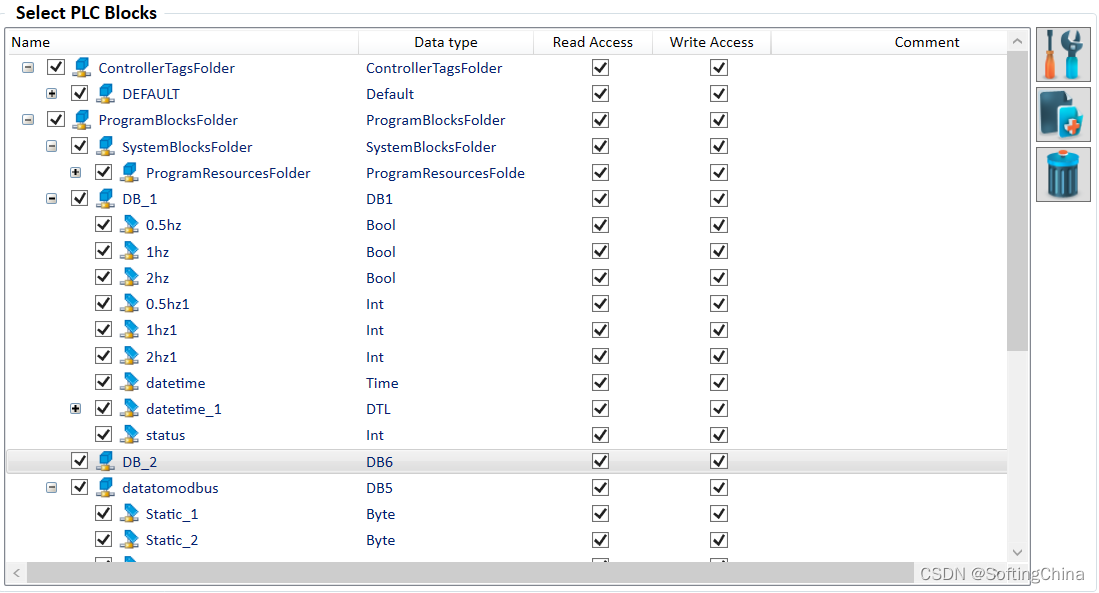
Task: Click the Static_2 tag icon
Action: click(x=130, y=540)
